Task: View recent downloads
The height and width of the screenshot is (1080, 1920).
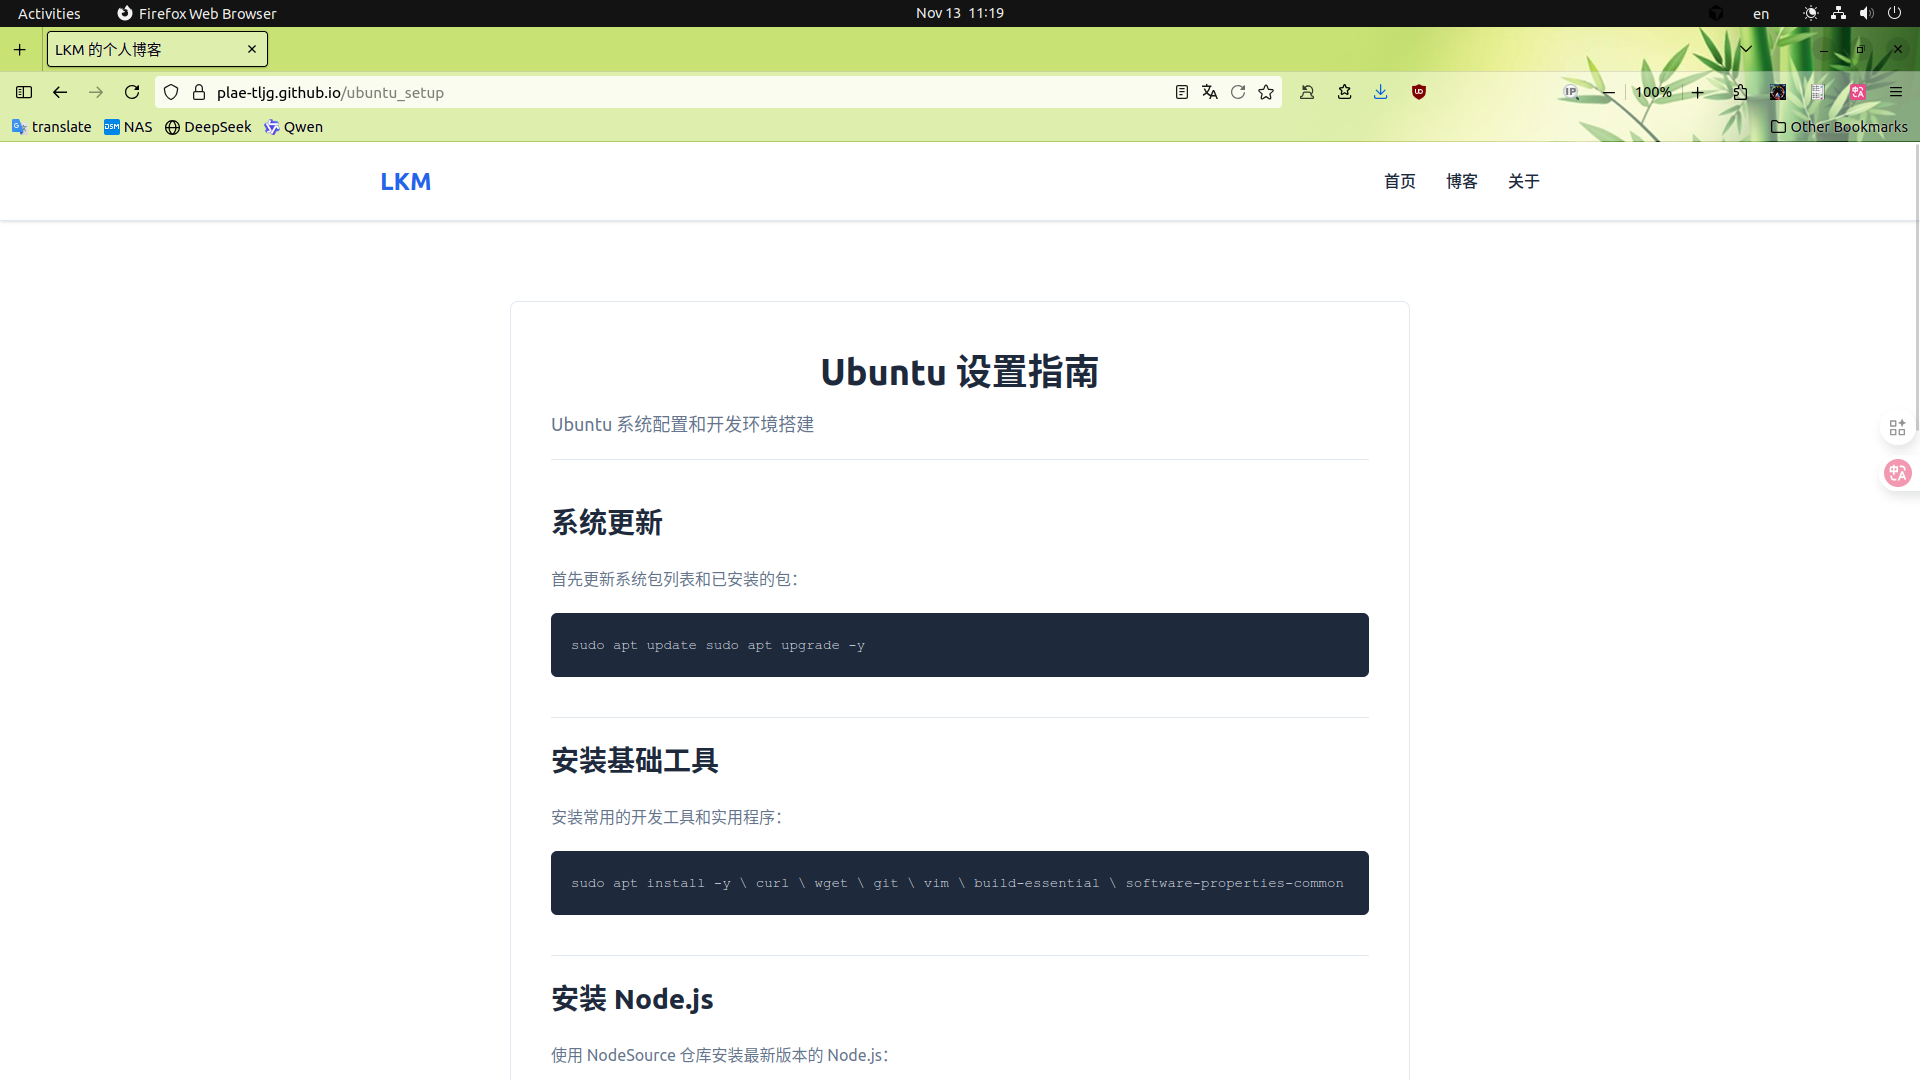Action: (1381, 91)
